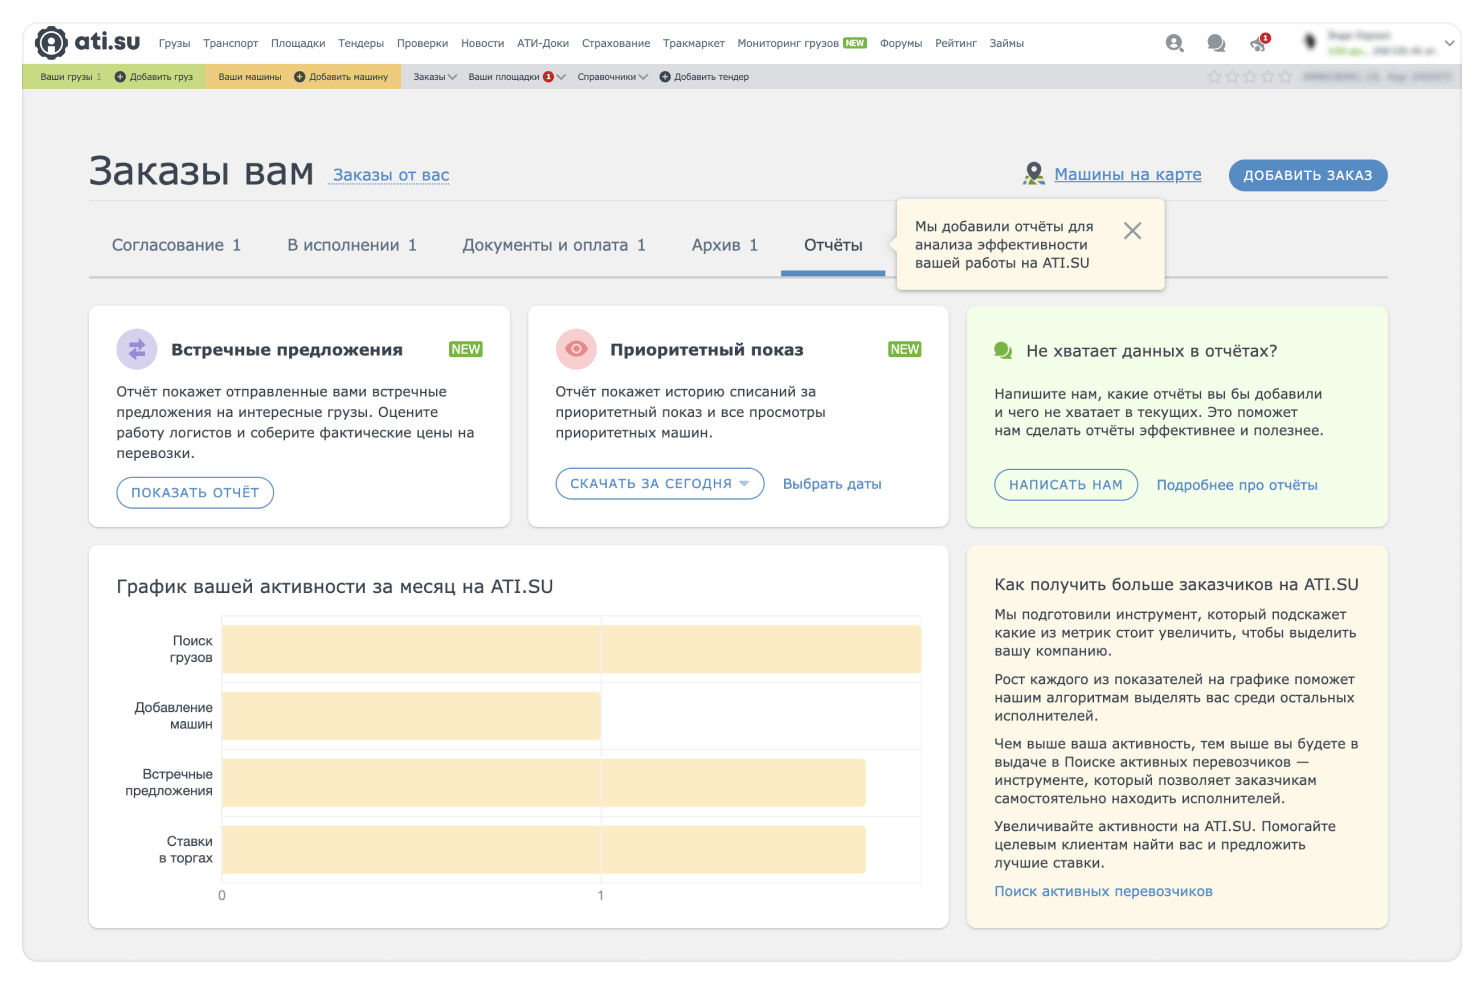Screen dimensions: 1484x984
Task: Click the Приоритетный показ eye icon
Action: [x=576, y=349]
